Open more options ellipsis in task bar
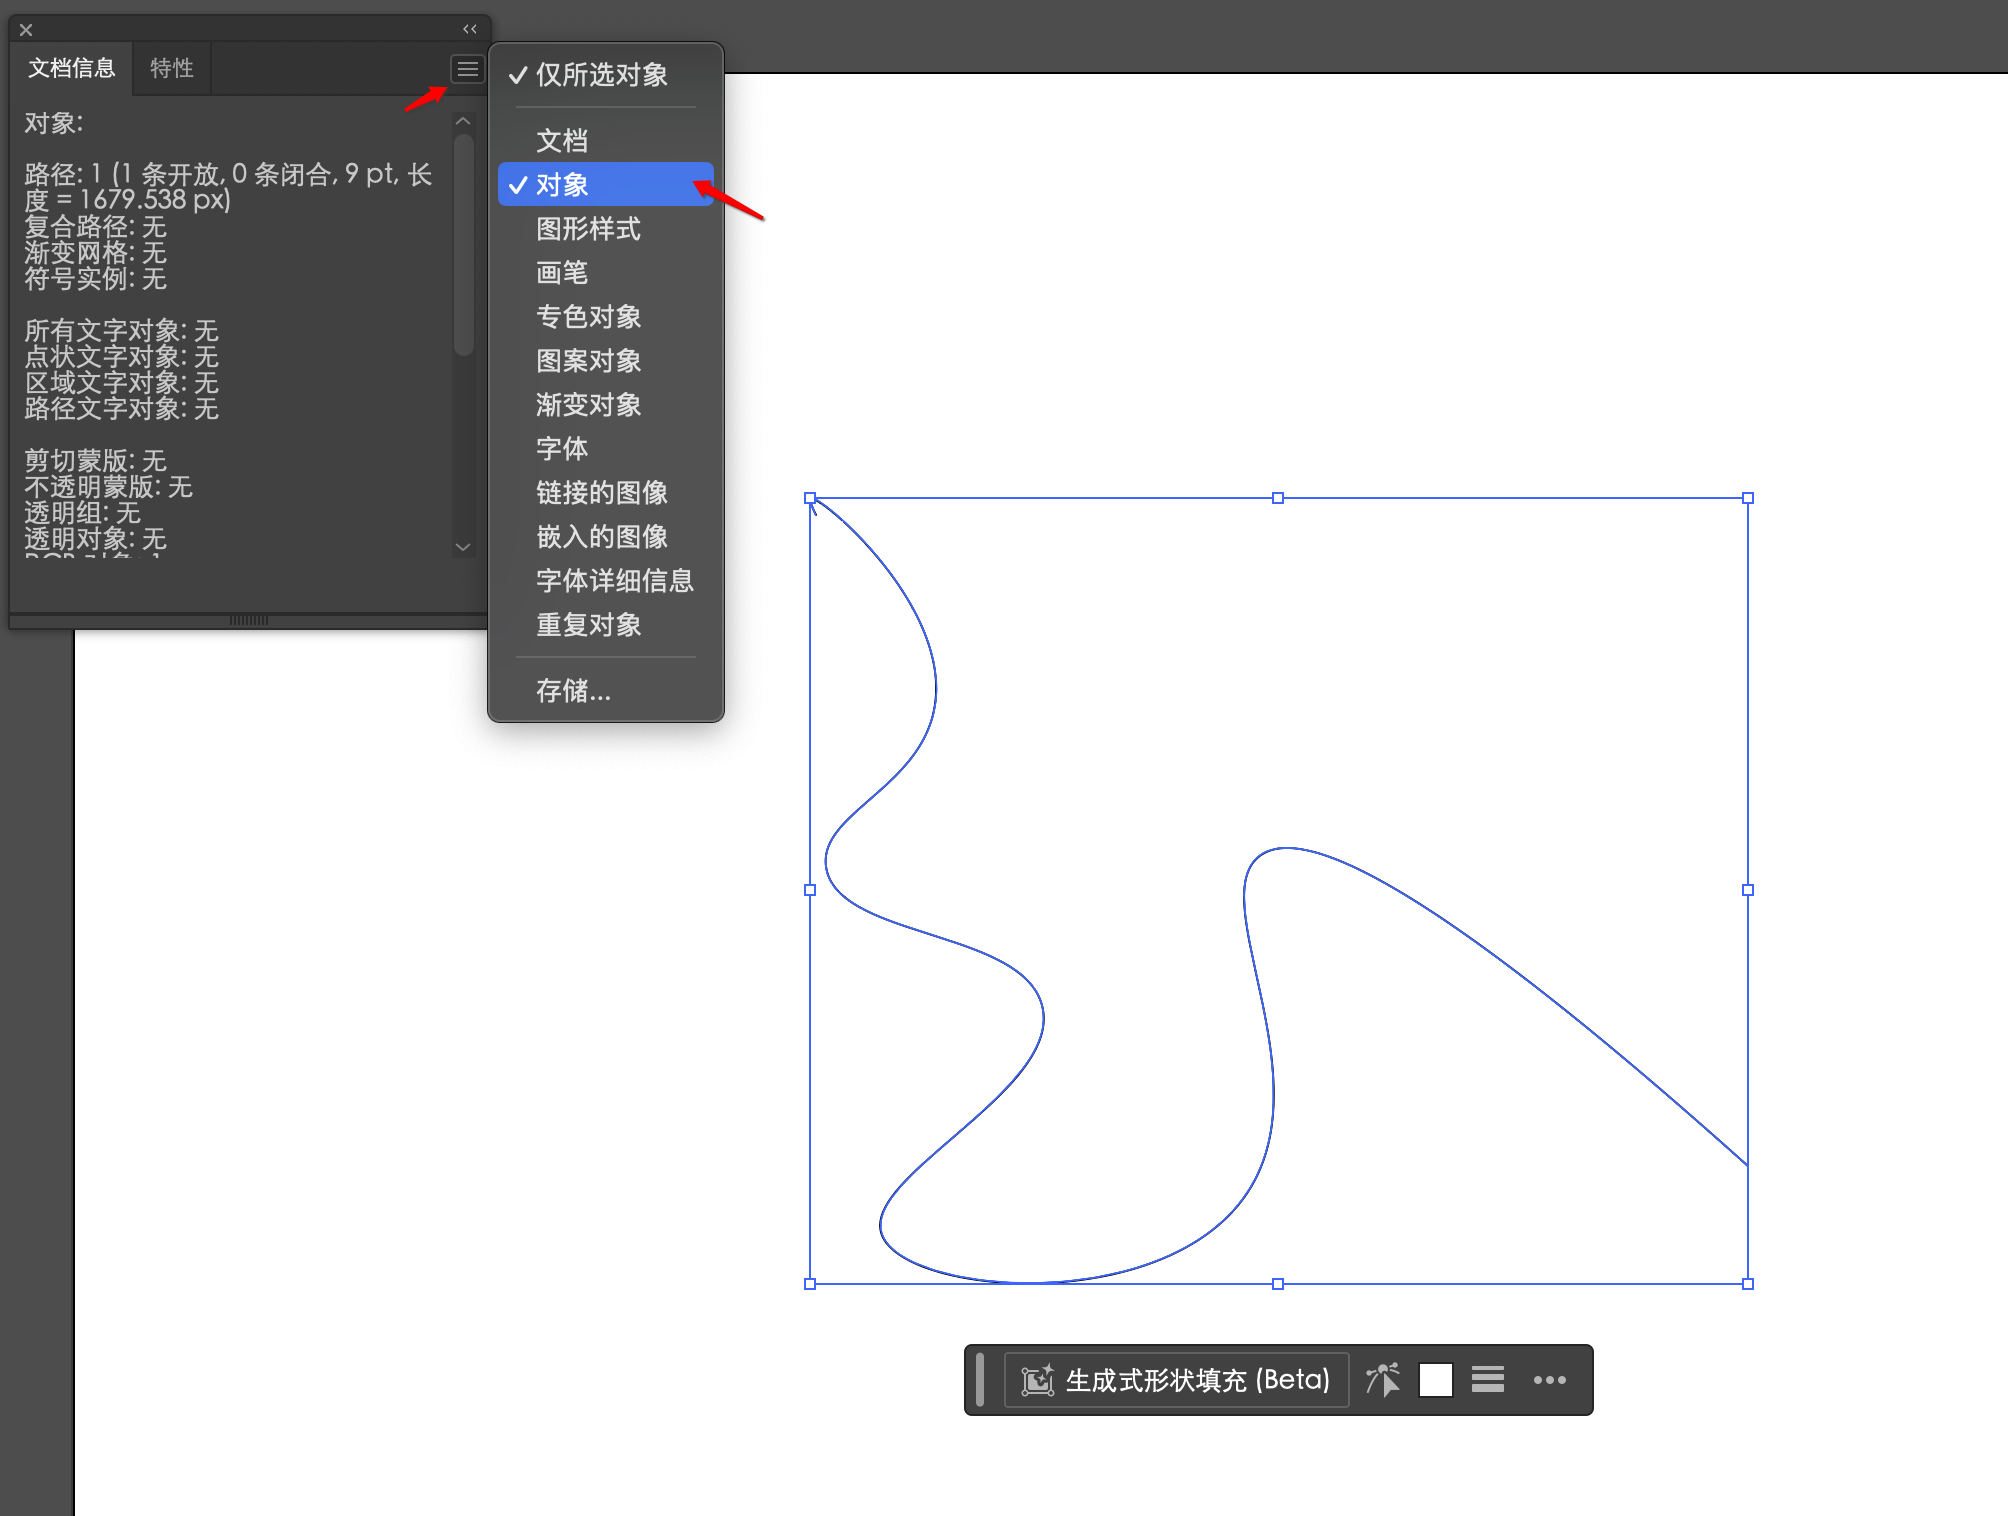Screen dimensions: 2008x1516 (x=1549, y=1380)
